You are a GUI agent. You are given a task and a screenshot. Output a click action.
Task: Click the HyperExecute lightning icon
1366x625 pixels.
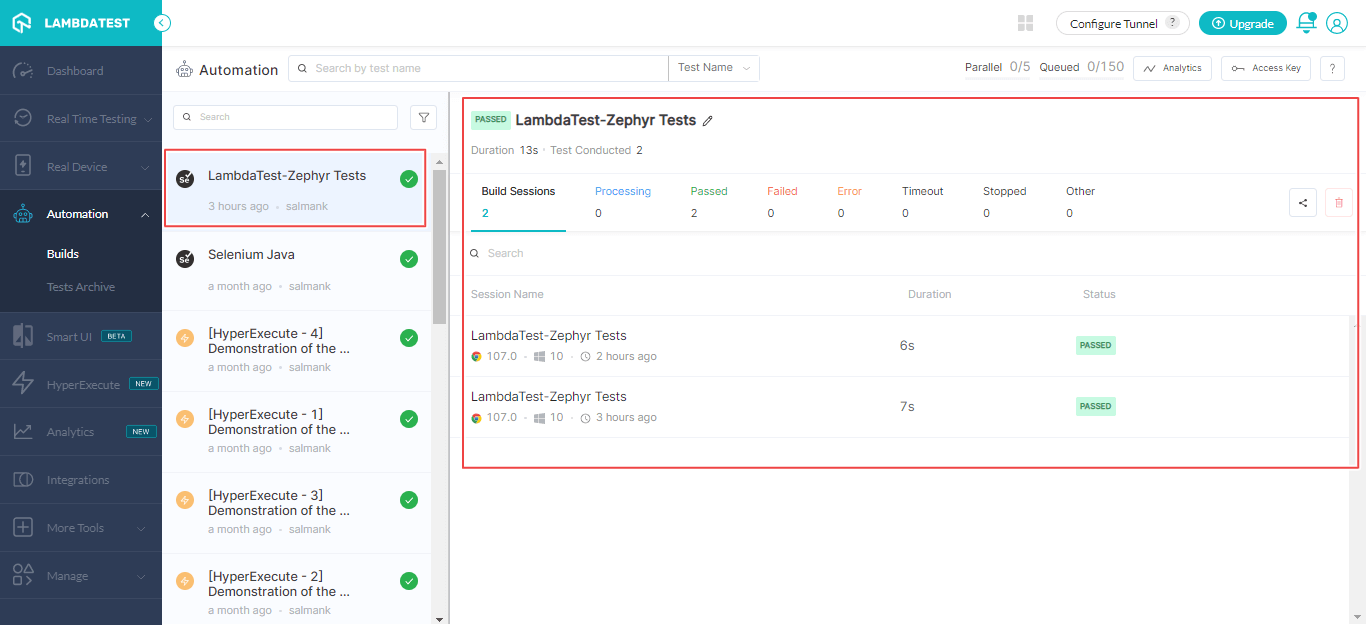pos(22,383)
